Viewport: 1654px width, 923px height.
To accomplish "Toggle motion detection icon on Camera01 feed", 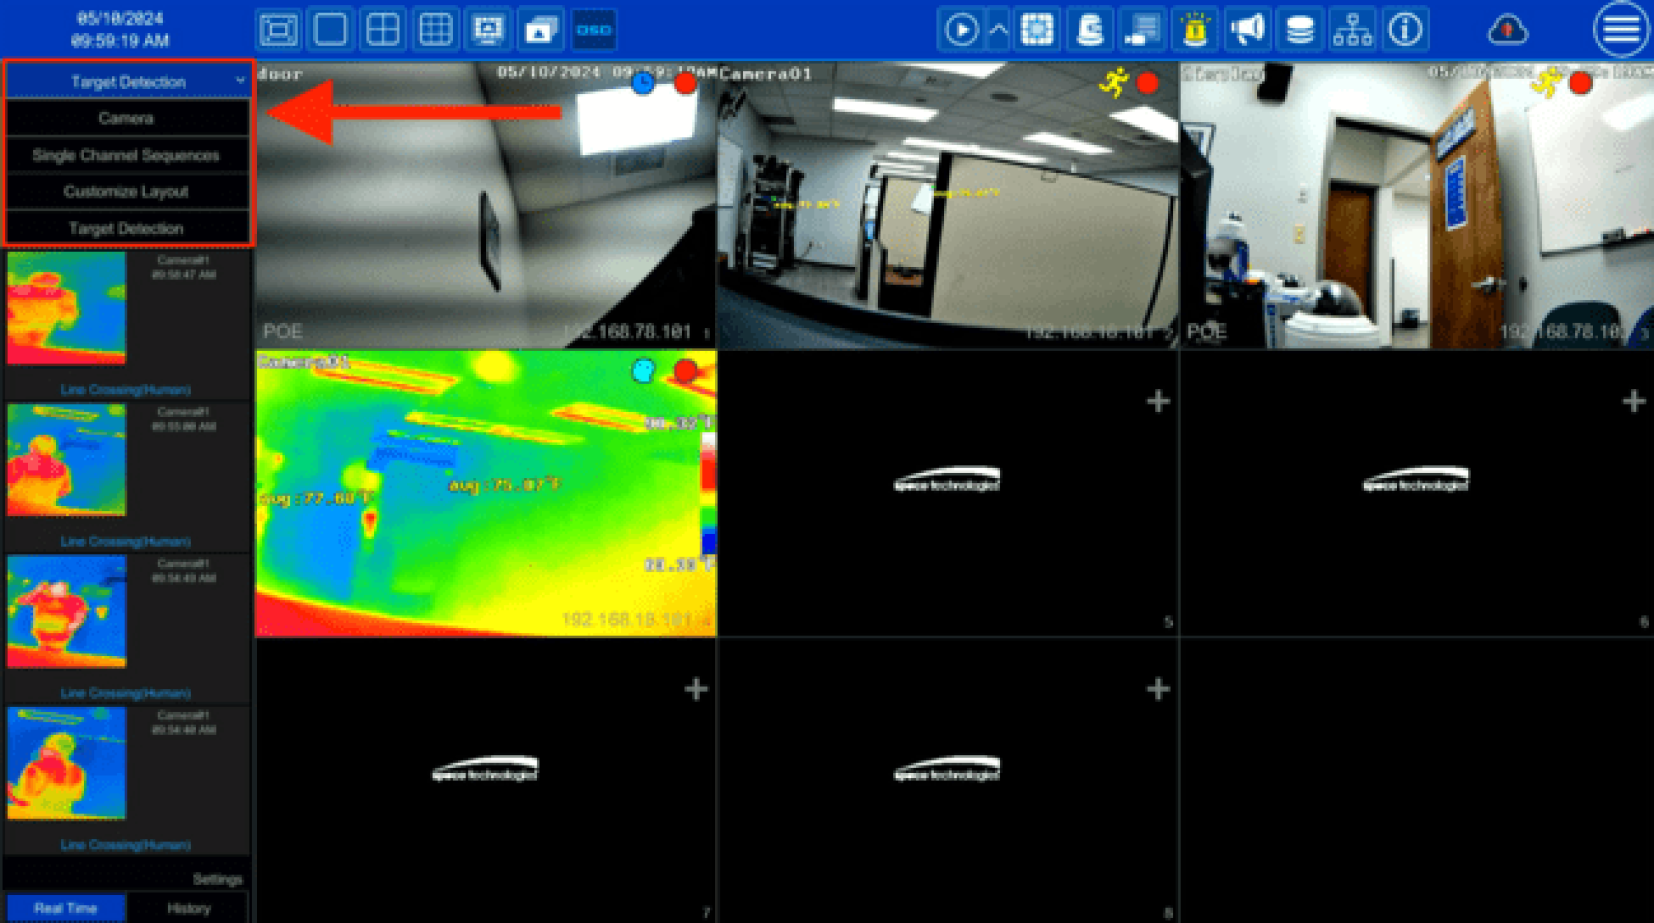I will pyautogui.click(x=1113, y=83).
